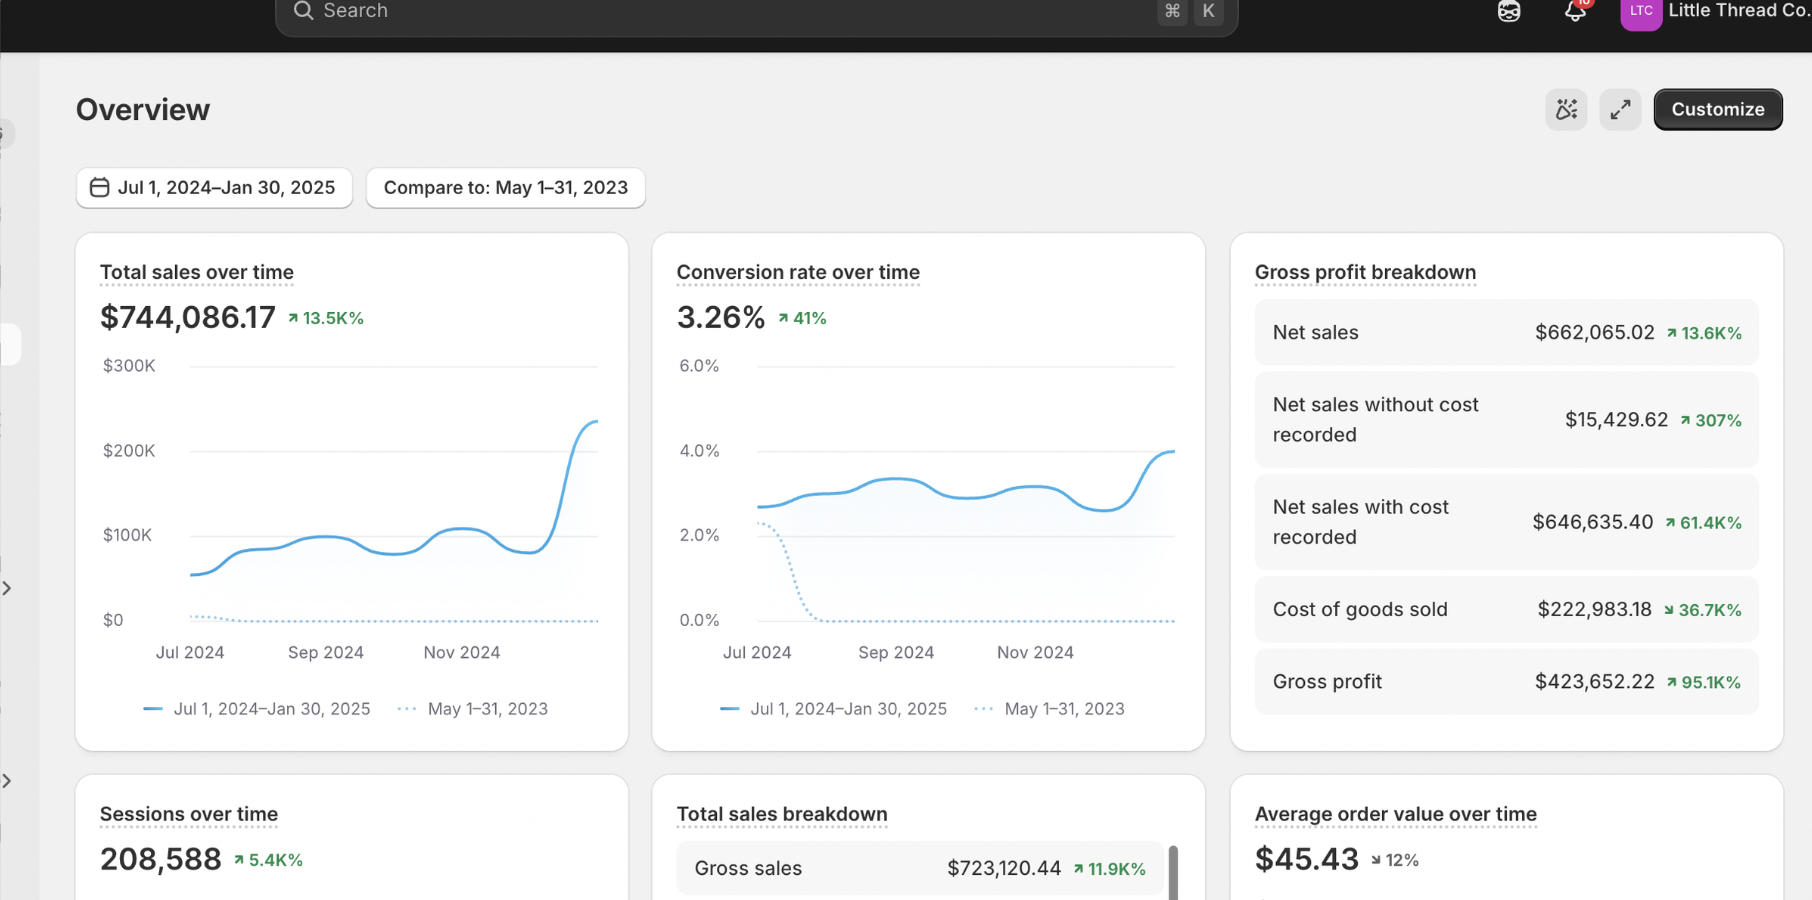Click the search magnifier icon
Screen dimensions: 1812x900
tap(303, 11)
